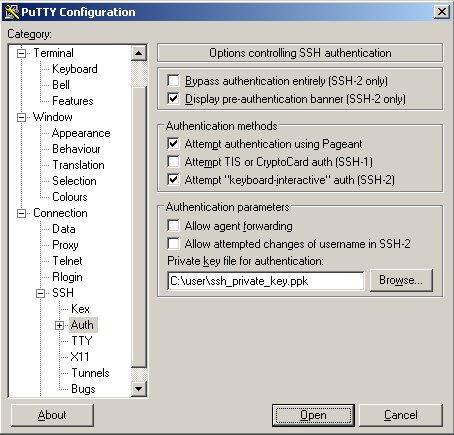Click the Open button
The height and width of the screenshot is (435, 454).
click(x=313, y=415)
